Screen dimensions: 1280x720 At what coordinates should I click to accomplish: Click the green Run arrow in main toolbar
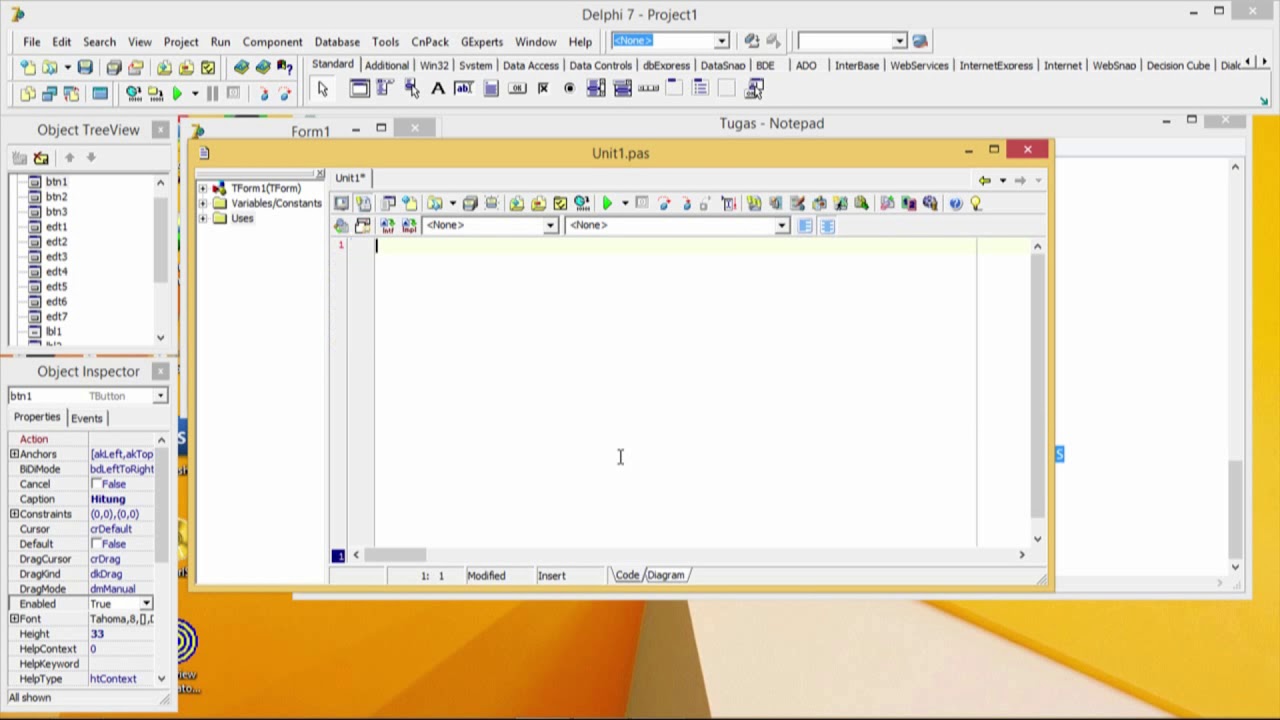[x=177, y=93]
